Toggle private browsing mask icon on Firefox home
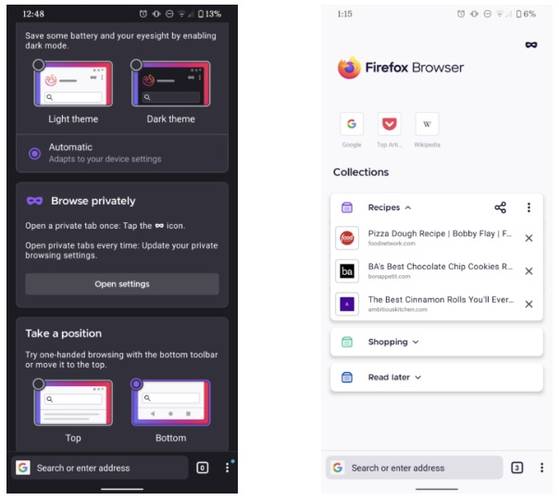Image resolution: width=559 pixels, height=500 pixels. coord(531,45)
